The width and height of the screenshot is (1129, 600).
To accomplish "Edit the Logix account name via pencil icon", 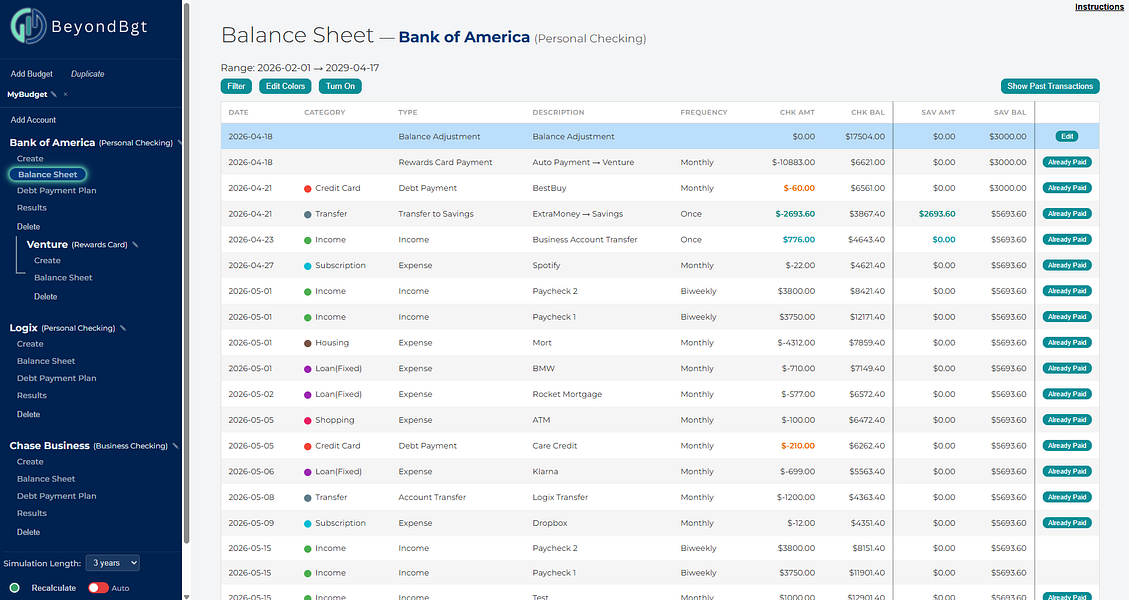I will (x=123, y=328).
